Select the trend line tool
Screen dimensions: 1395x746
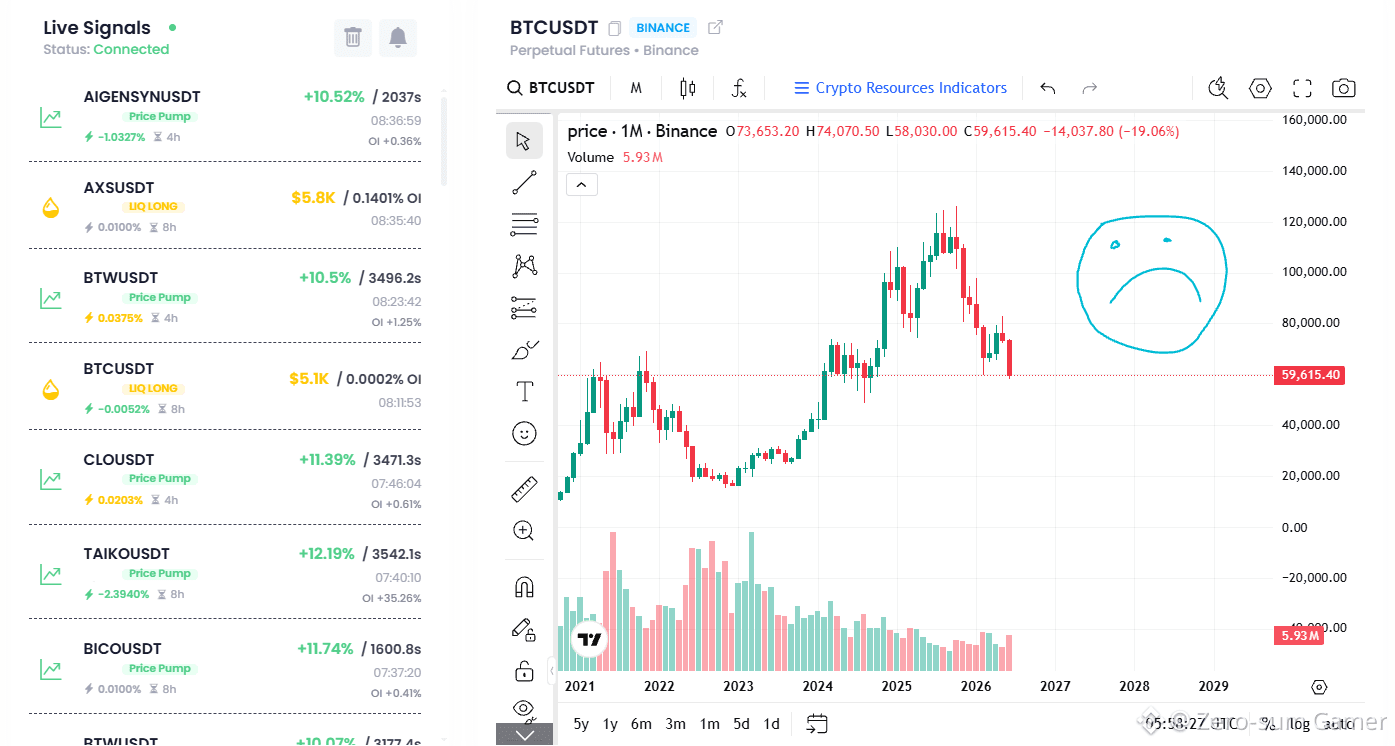(x=524, y=182)
